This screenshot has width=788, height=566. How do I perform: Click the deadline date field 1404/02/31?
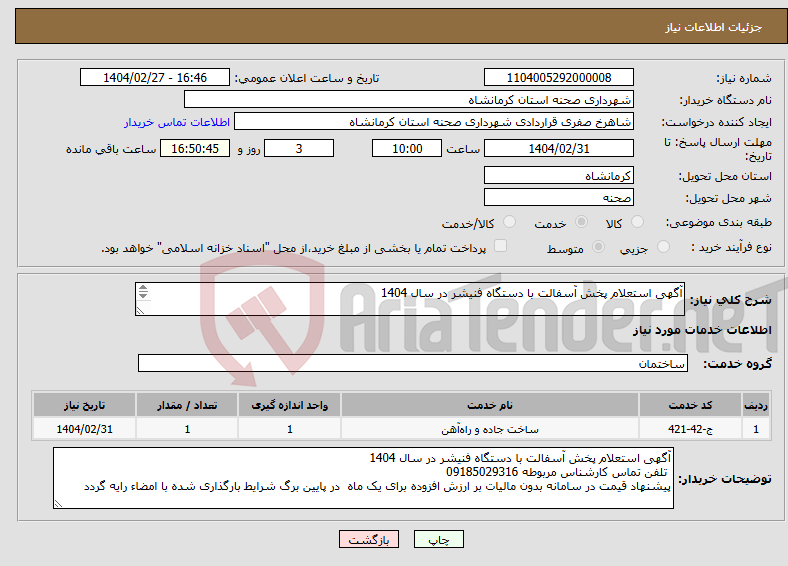point(558,148)
